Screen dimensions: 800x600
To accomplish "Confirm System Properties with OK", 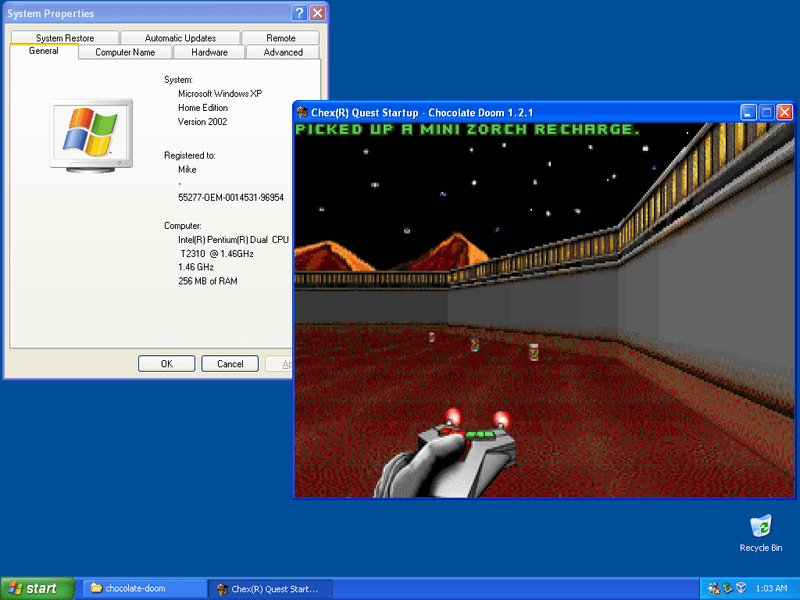I will click(166, 364).
